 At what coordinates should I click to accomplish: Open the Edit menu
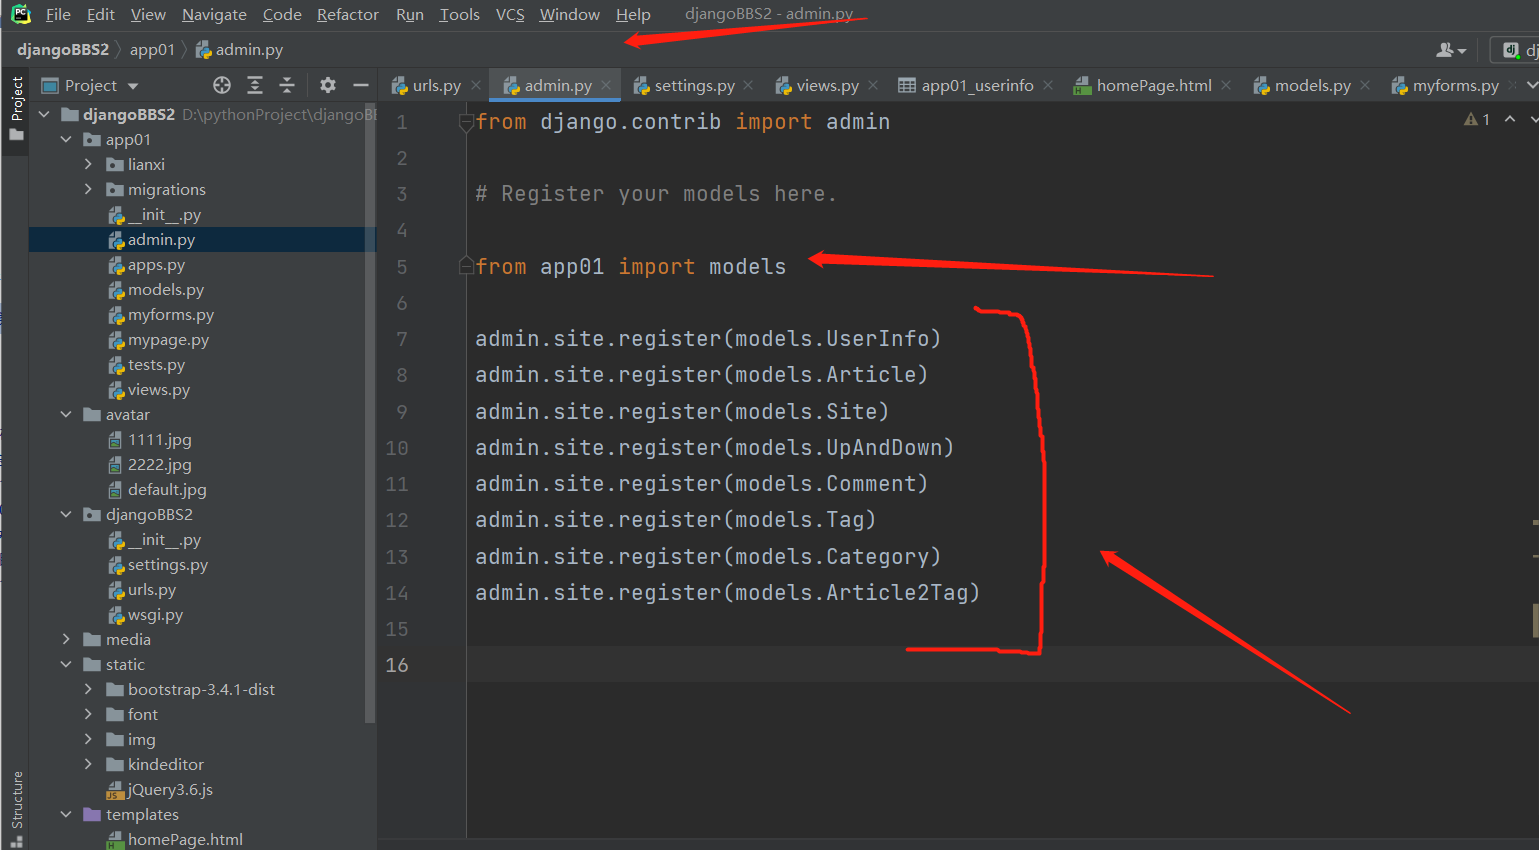101,14
